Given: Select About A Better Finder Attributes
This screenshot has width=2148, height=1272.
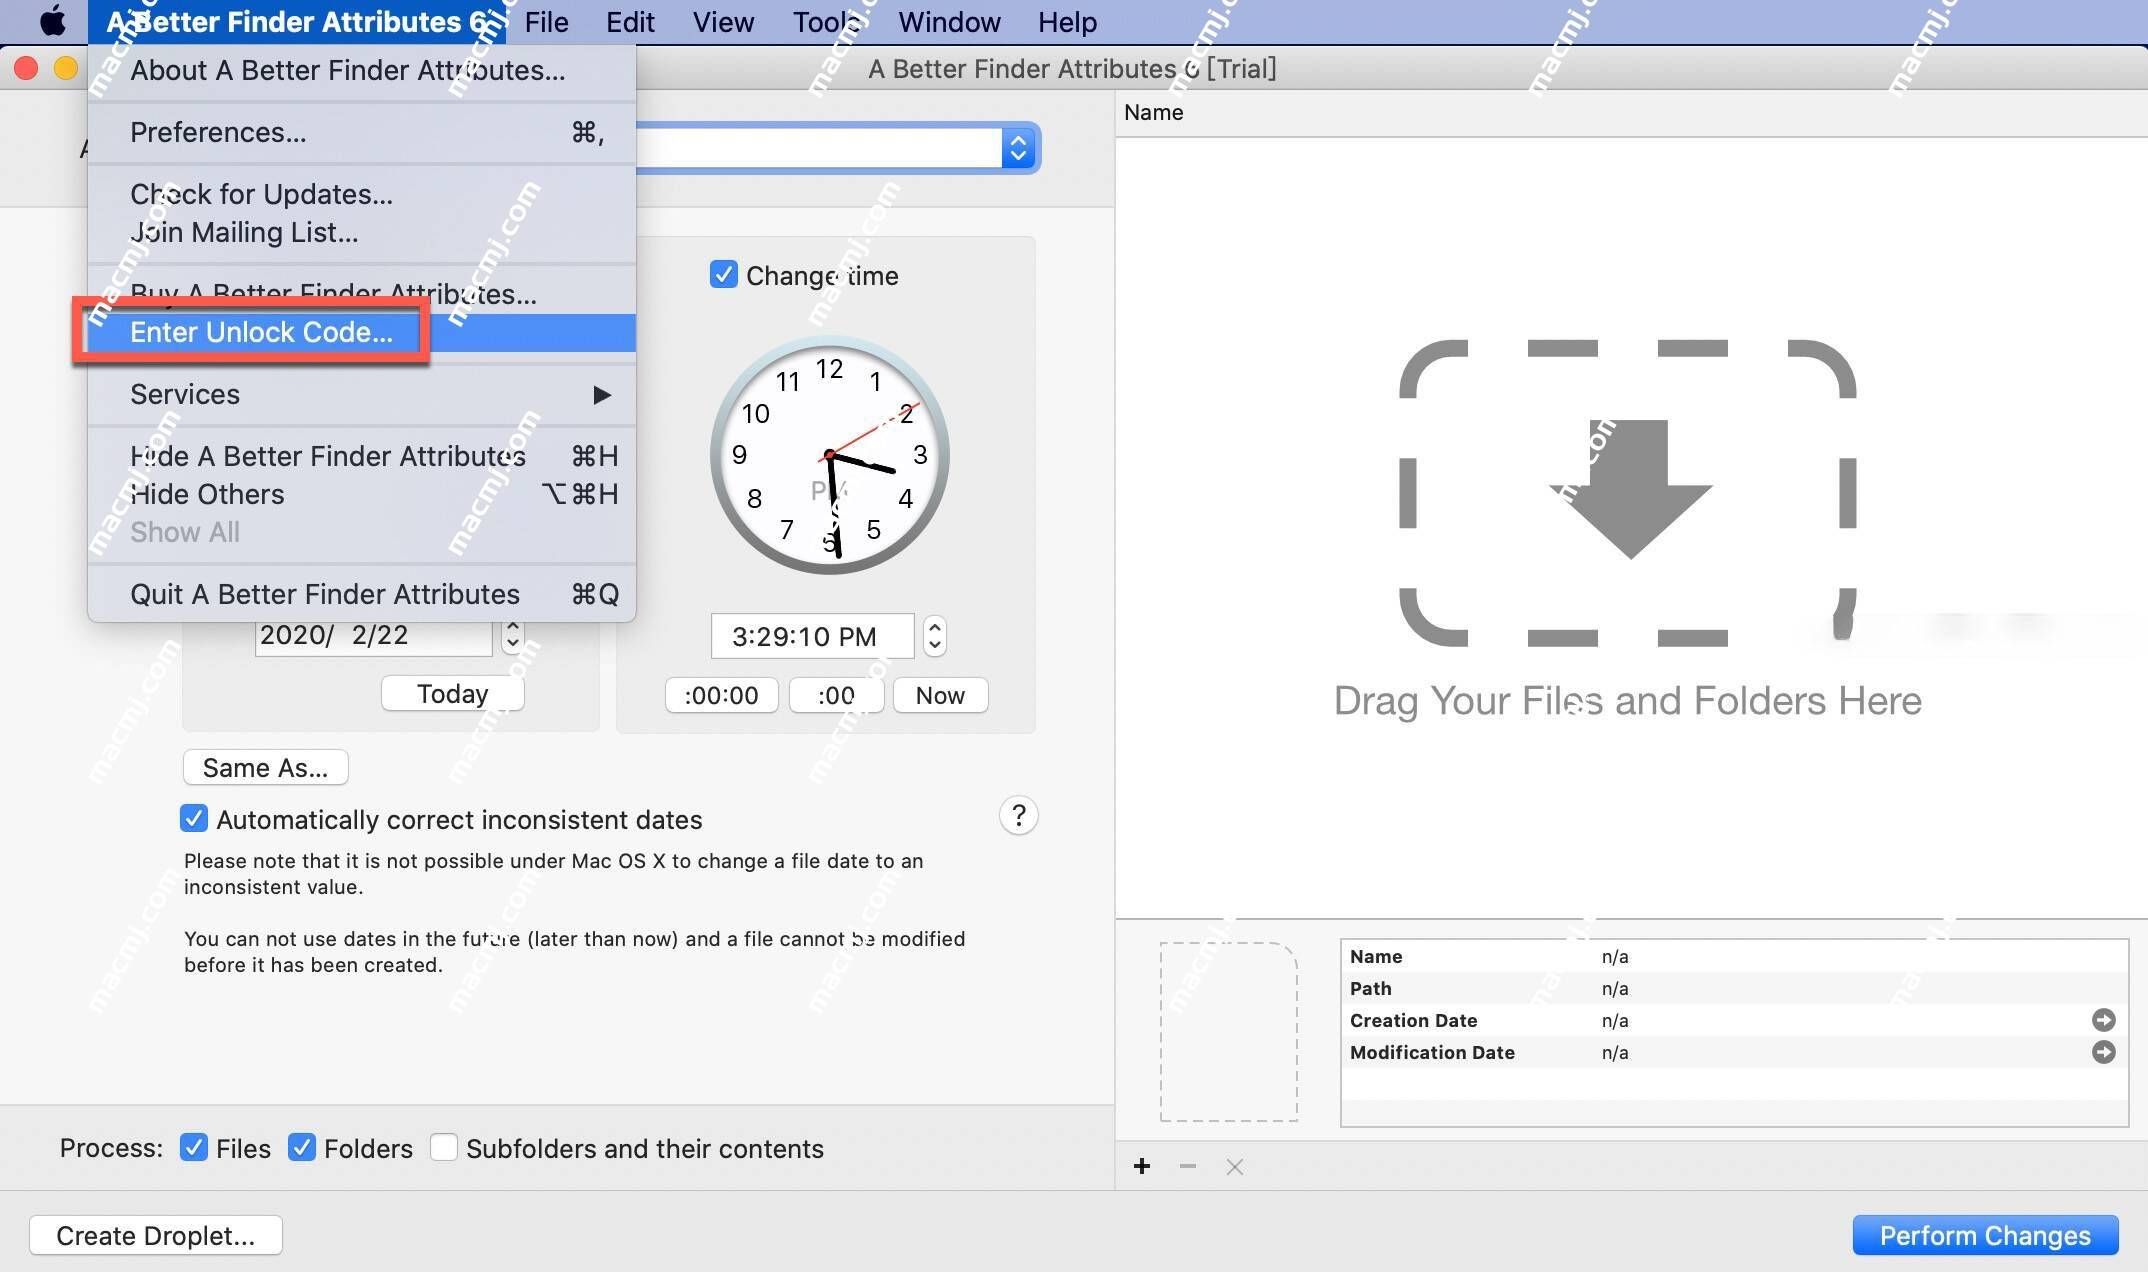Looking at the screenshot, I should click(362, 70).
